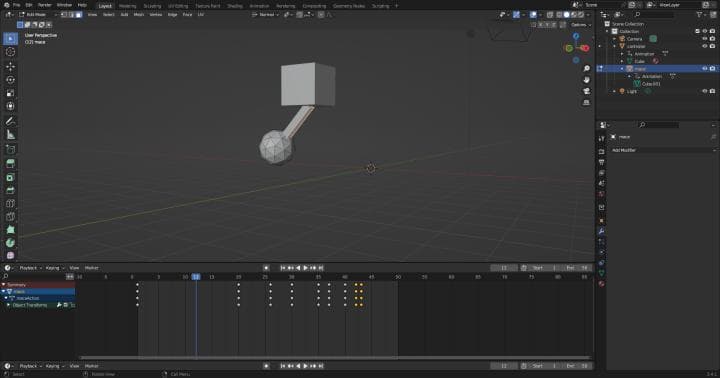Open the Add Modifier dropdown

[x=664, y=150]
